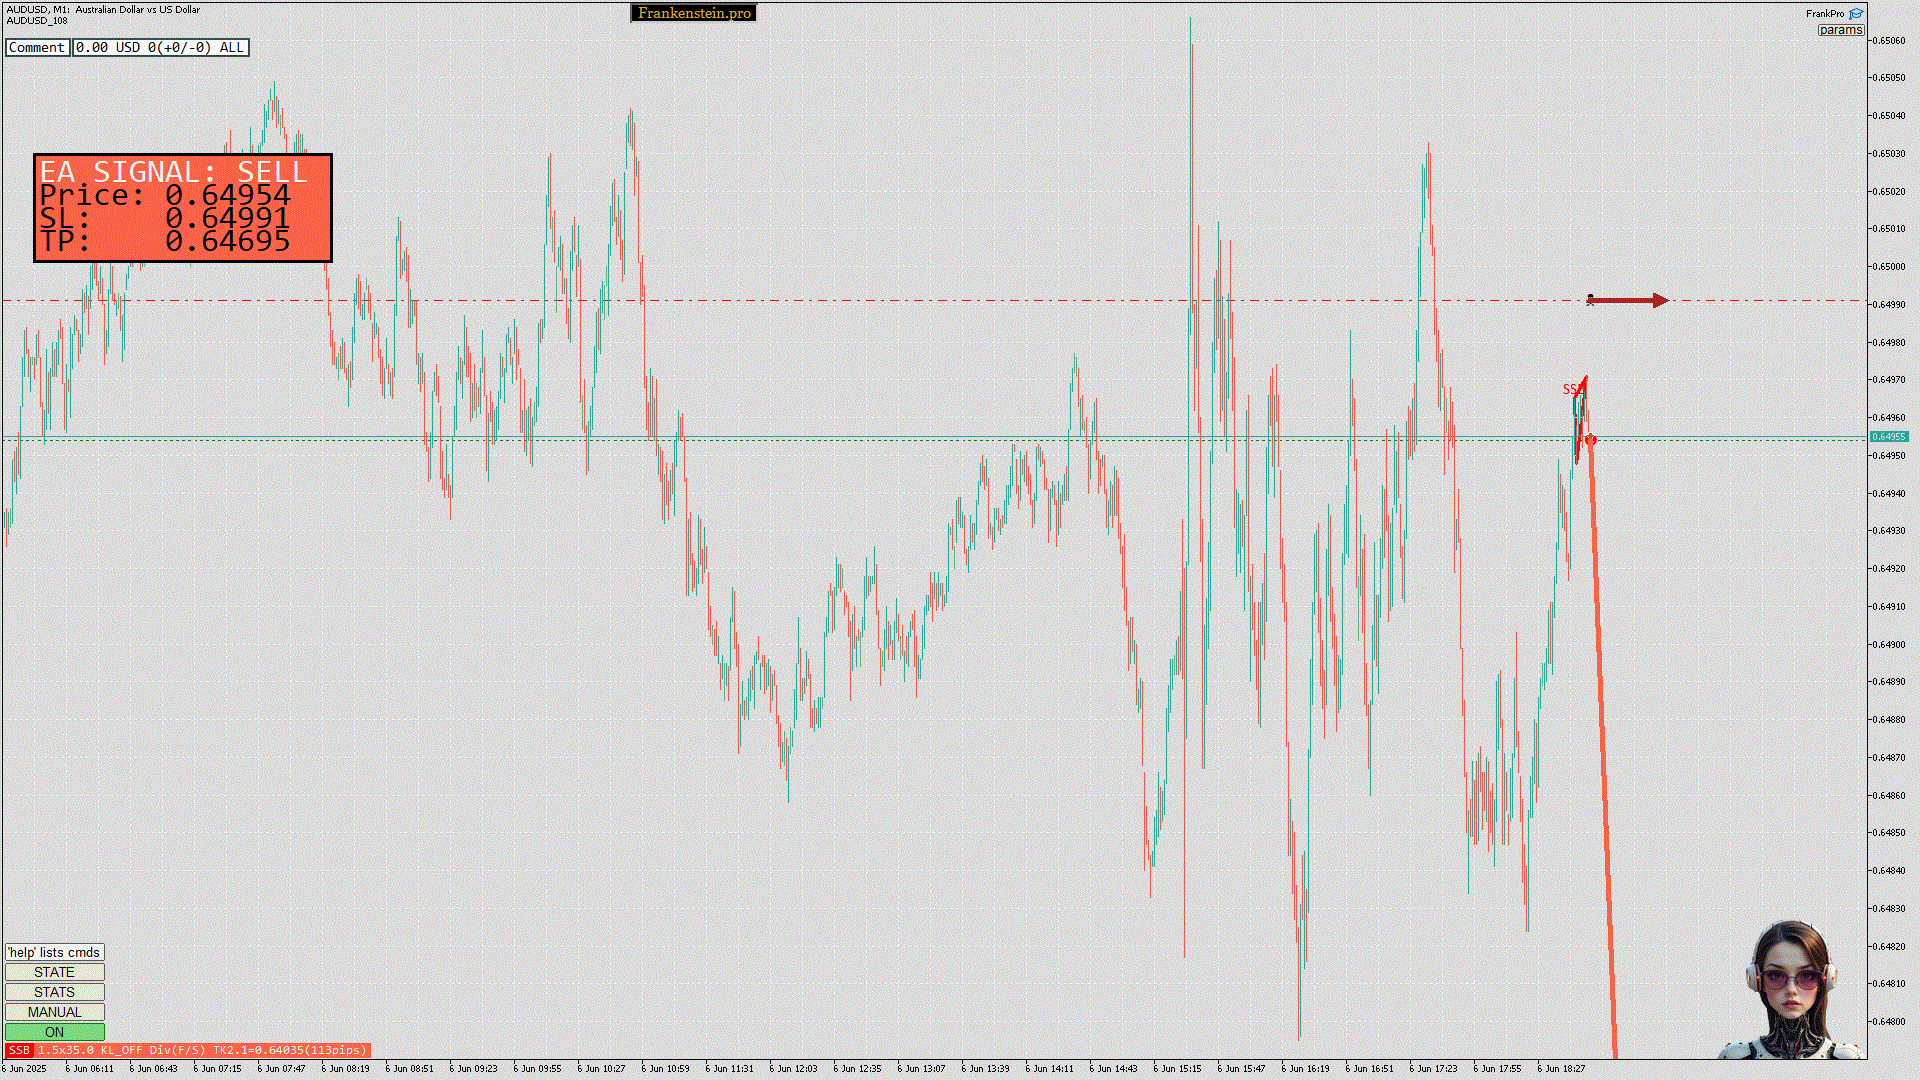Click the FrankPro graduation cap icon
The image size is (1920, 1080).
(1856, 13)
